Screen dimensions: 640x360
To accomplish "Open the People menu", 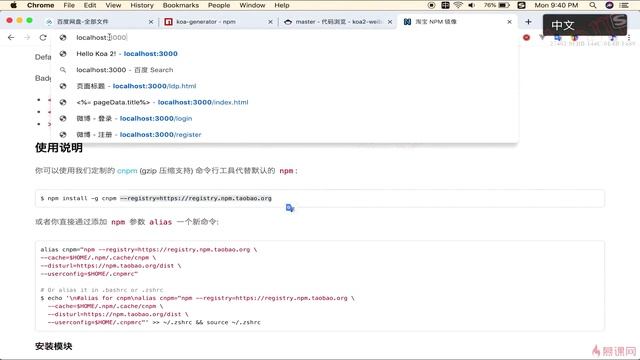I will (219, 5).
